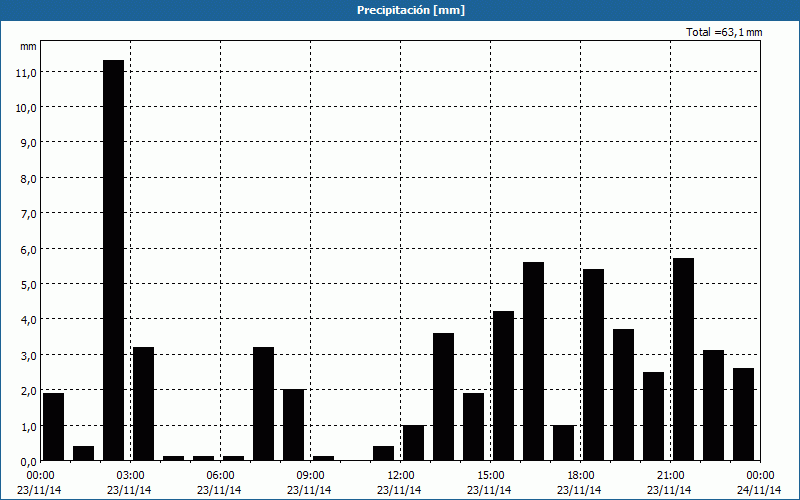Click the tallest bar exceeding 11 mm
Image resolution: width=800 pixels, height=500 pixels.
coord(113,260)
